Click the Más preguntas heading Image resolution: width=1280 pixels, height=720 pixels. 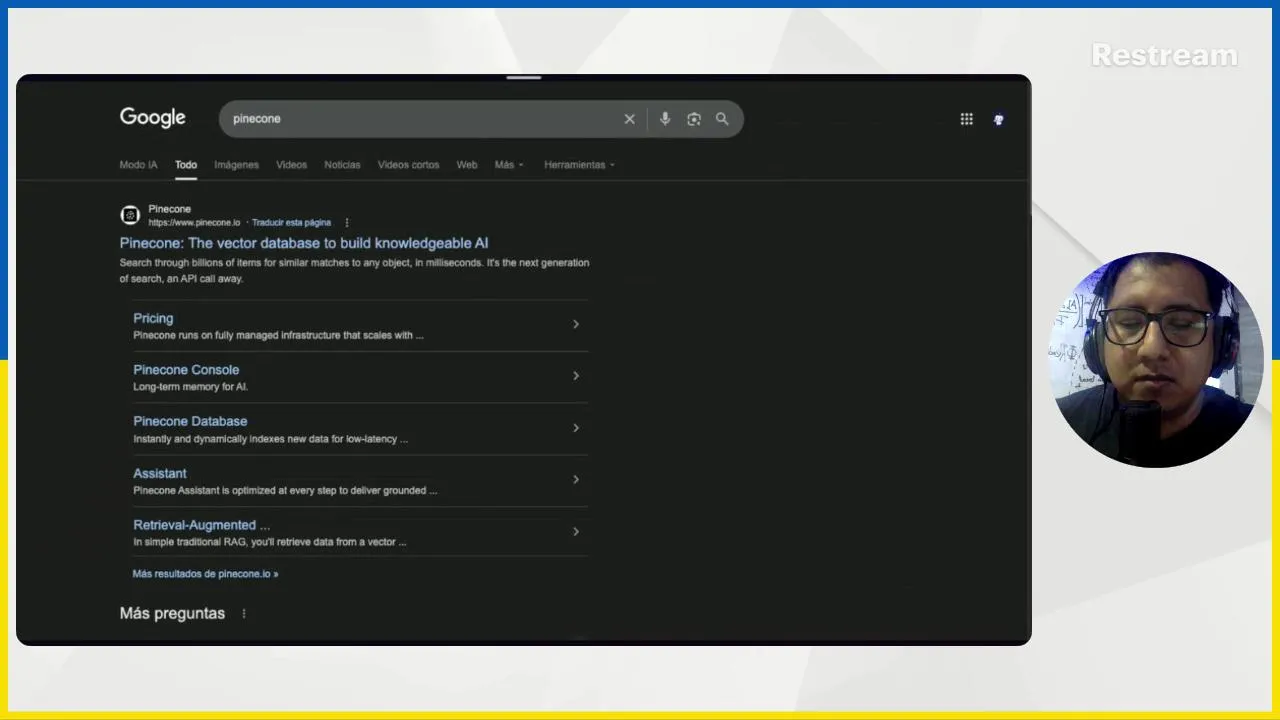pyautogui.click(x=172, y=613)
